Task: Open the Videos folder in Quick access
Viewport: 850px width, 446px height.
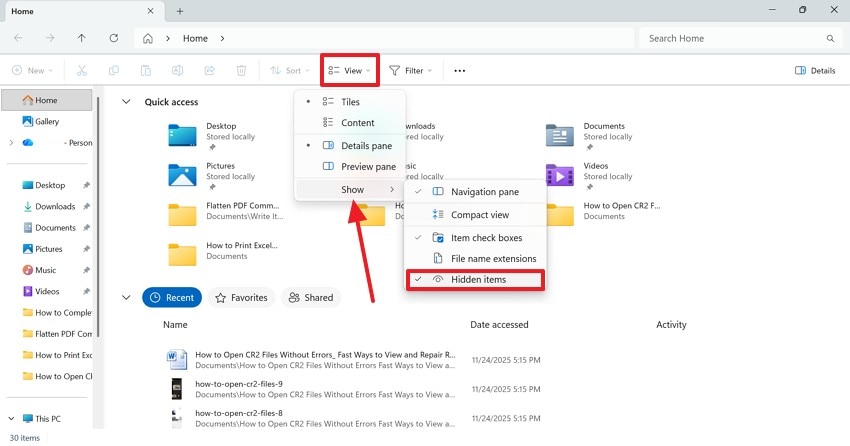Action: pos(591,176)
